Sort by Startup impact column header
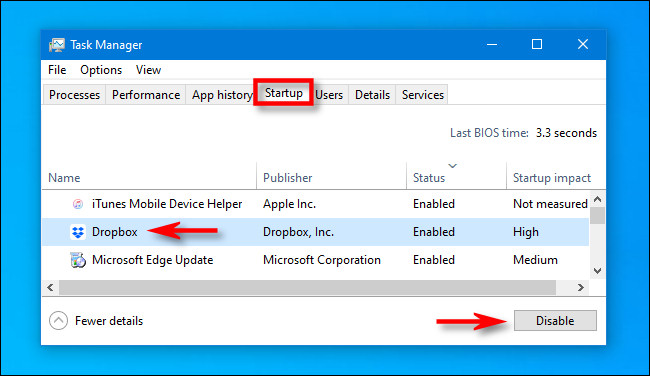Viewport: 650px width, 376px height. 552,177
